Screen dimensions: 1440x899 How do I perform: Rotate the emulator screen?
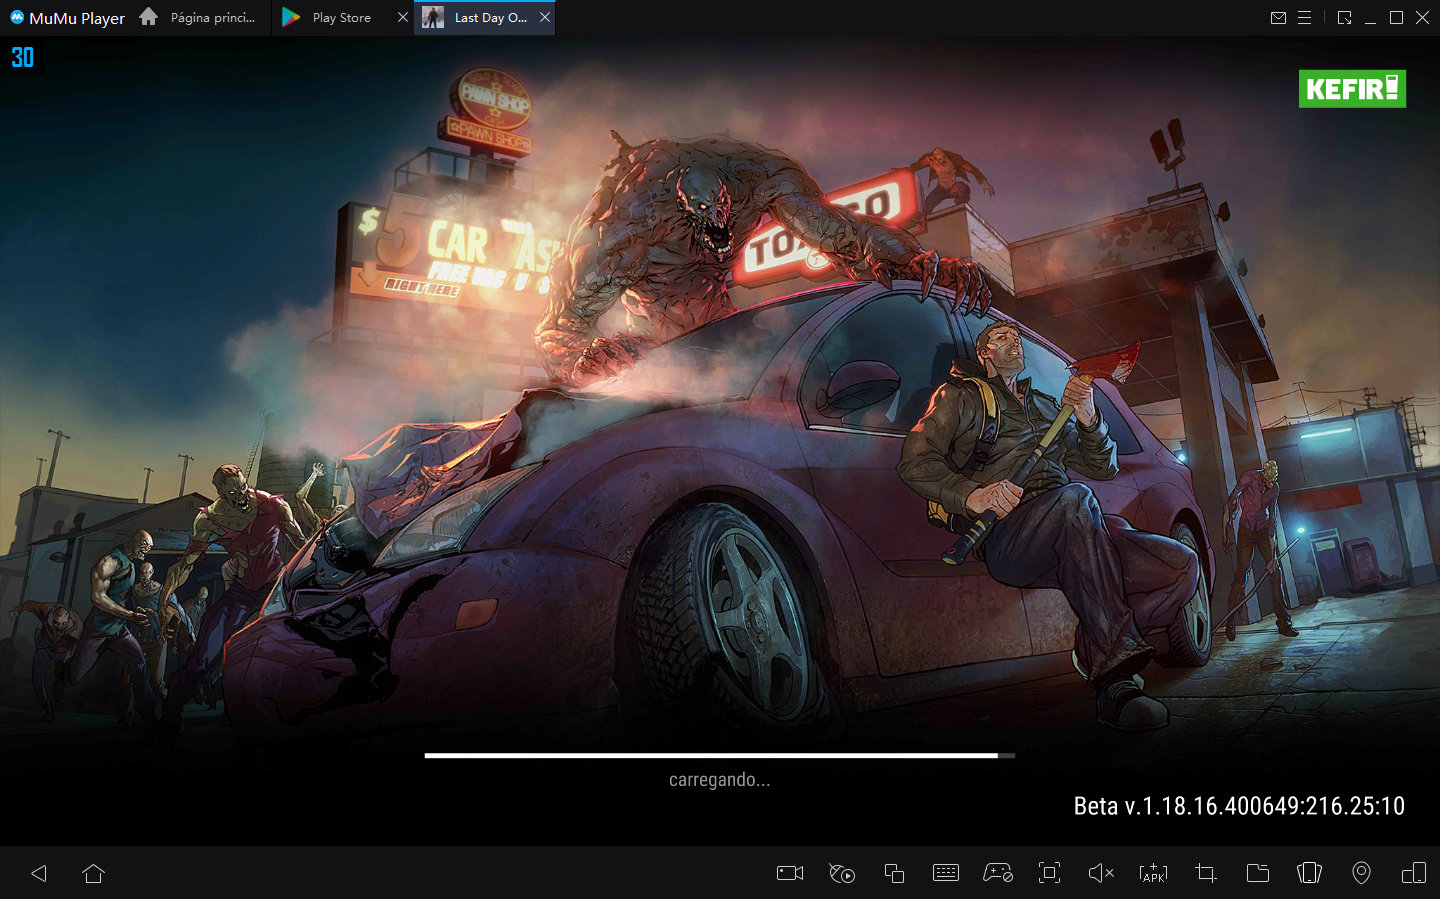(x=1309, y=873)
